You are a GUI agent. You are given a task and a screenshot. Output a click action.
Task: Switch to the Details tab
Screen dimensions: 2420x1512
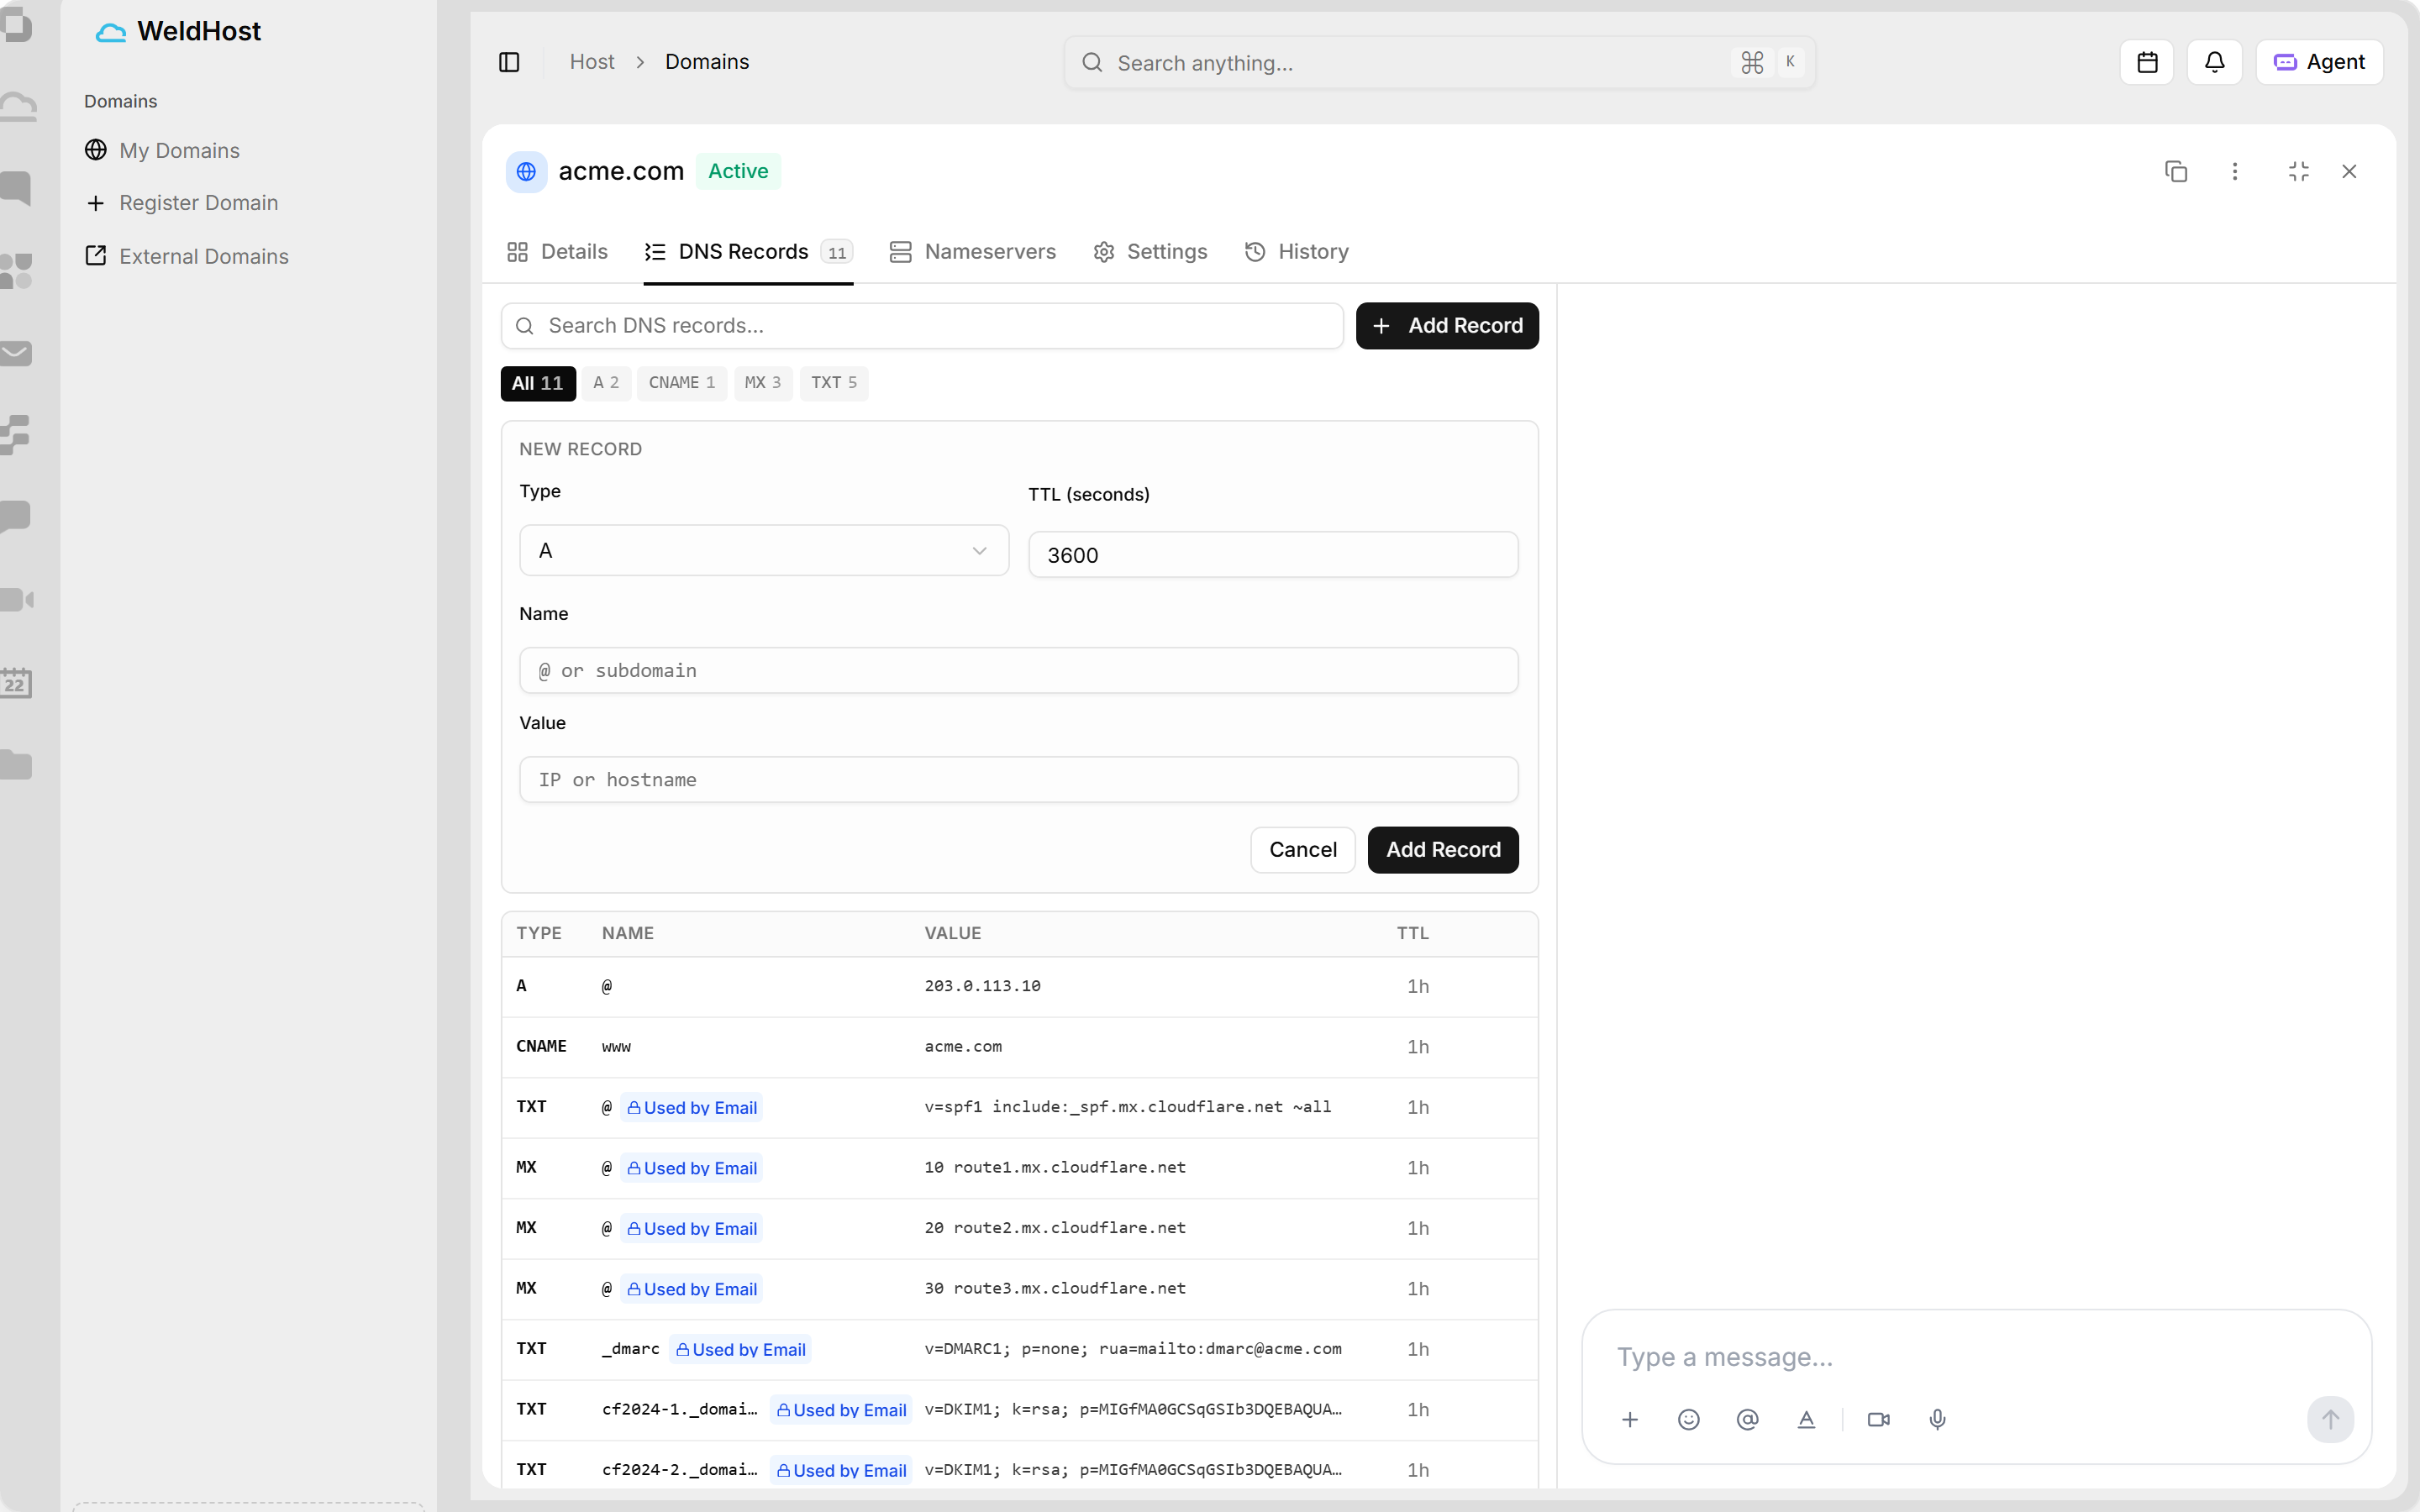point(557,252)
